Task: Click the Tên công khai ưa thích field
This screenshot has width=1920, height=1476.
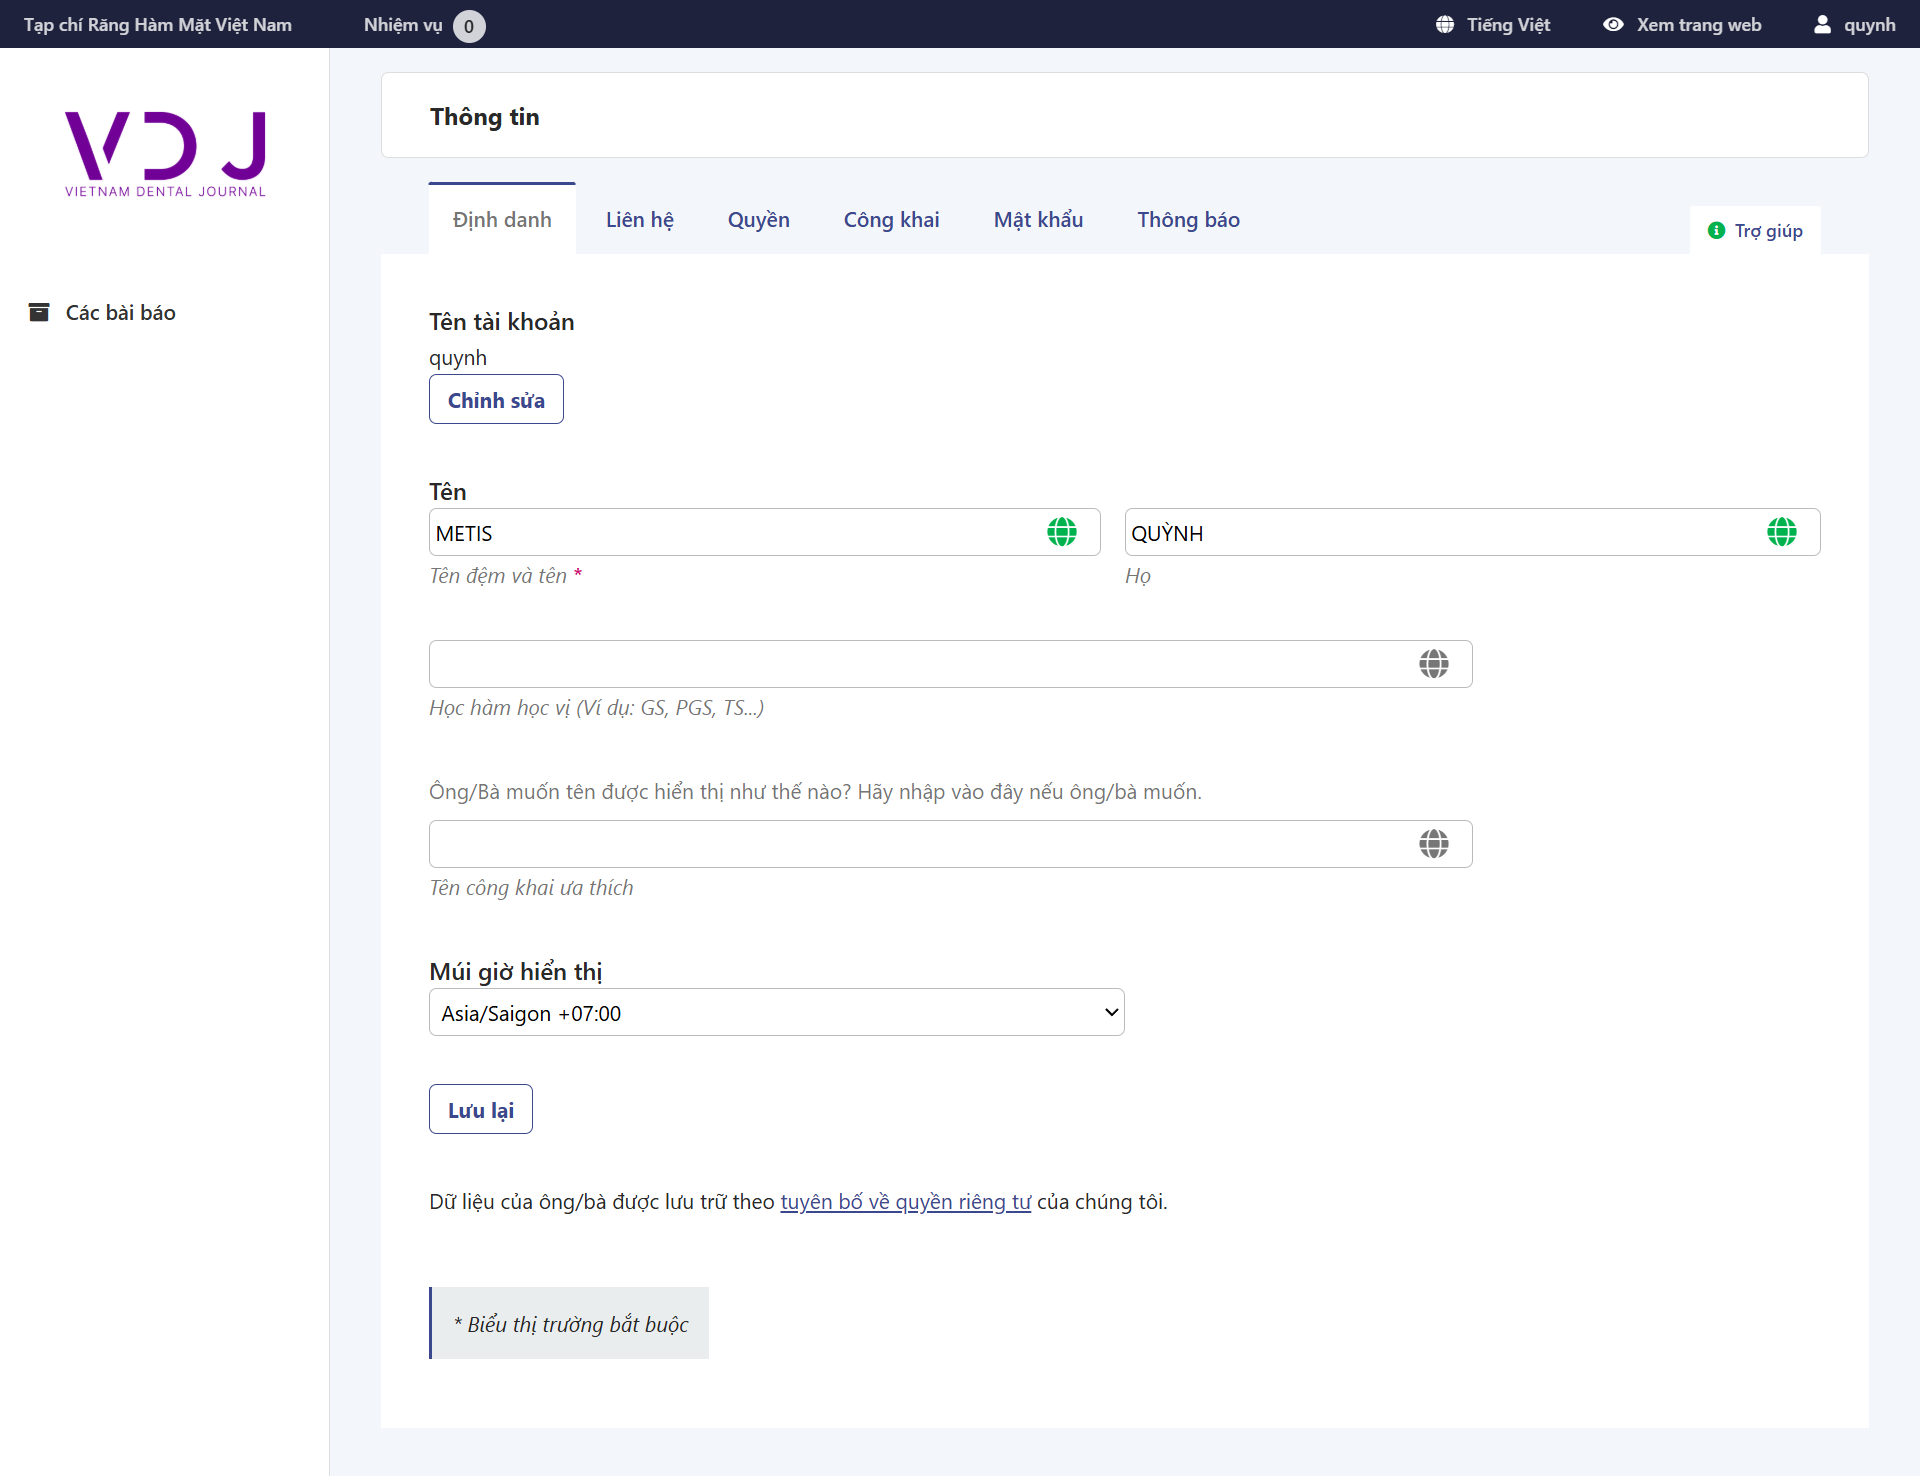Action: (x=950, y=844)
